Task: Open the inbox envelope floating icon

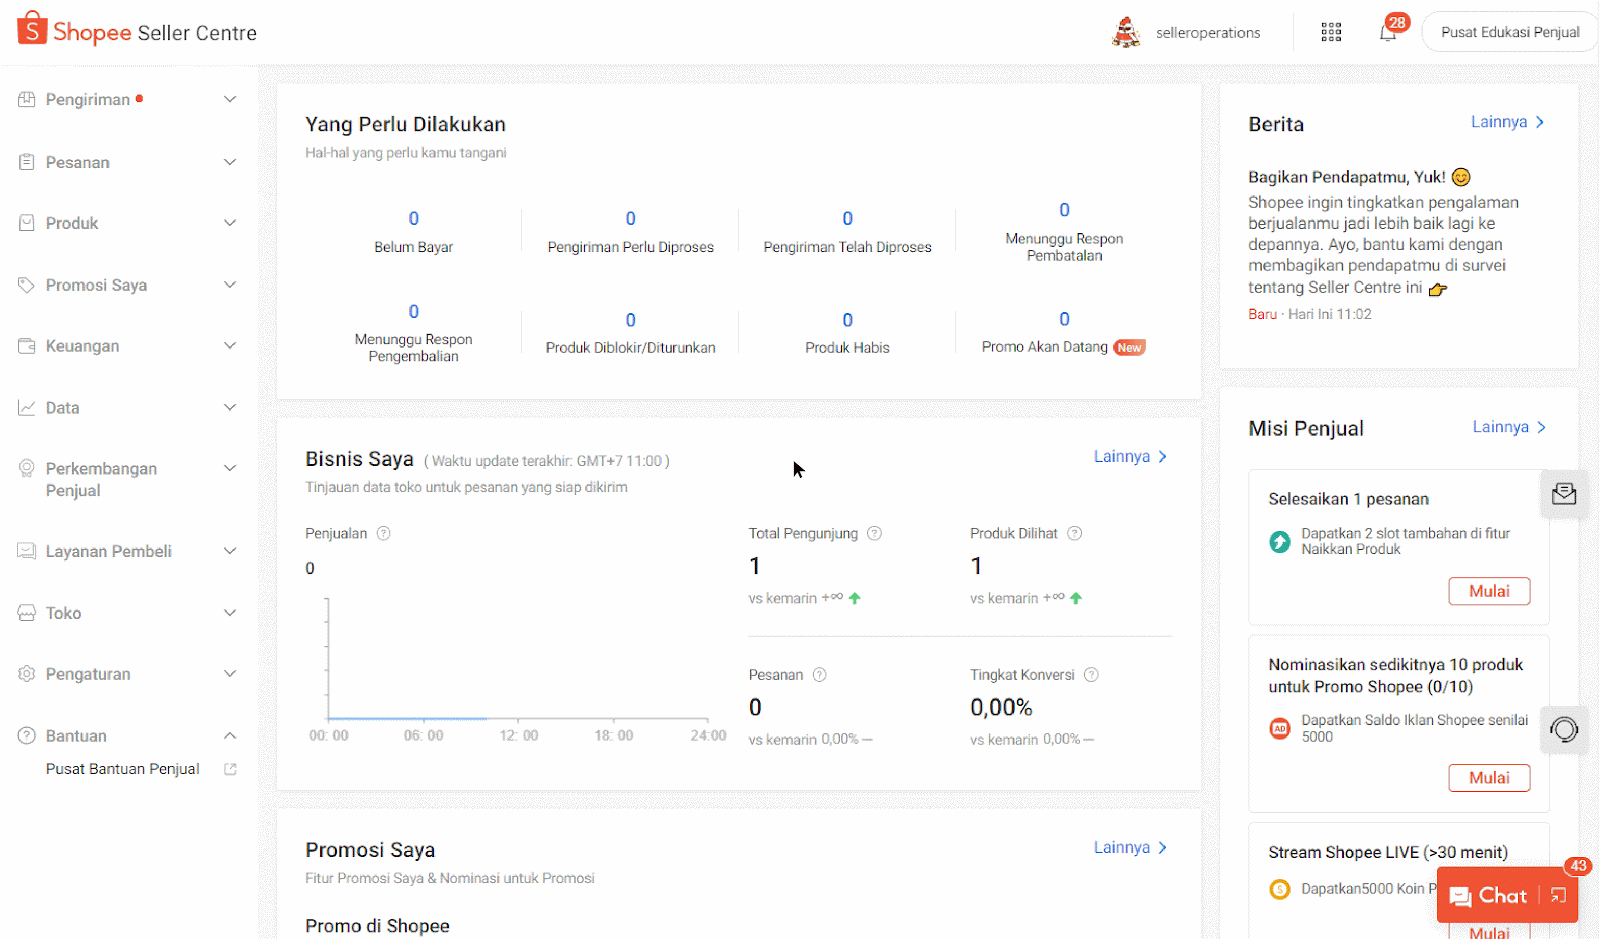Action: [1564, 494]
